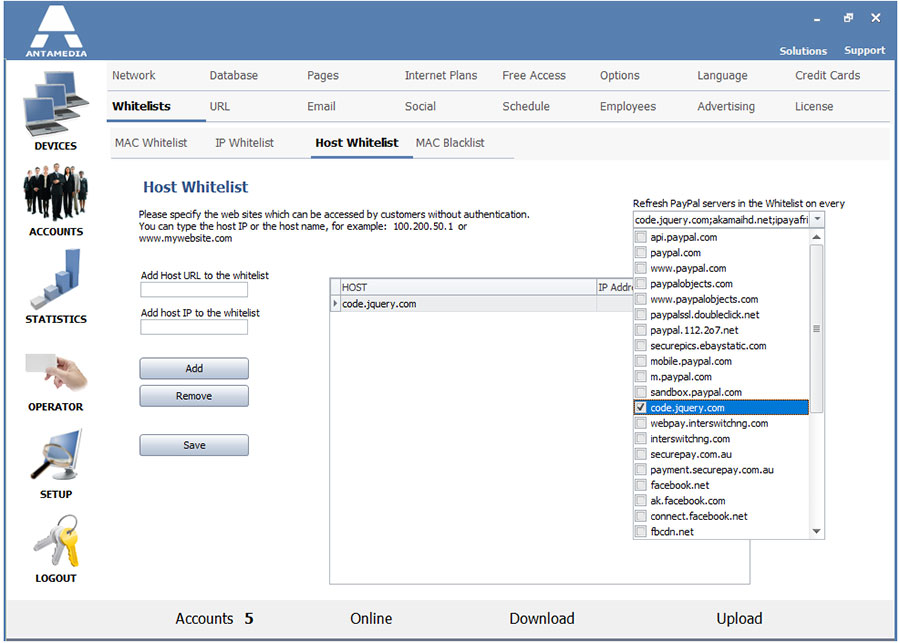900x643 pixels.
Task: Go to the Social tab
Action: tap(420, 106)
